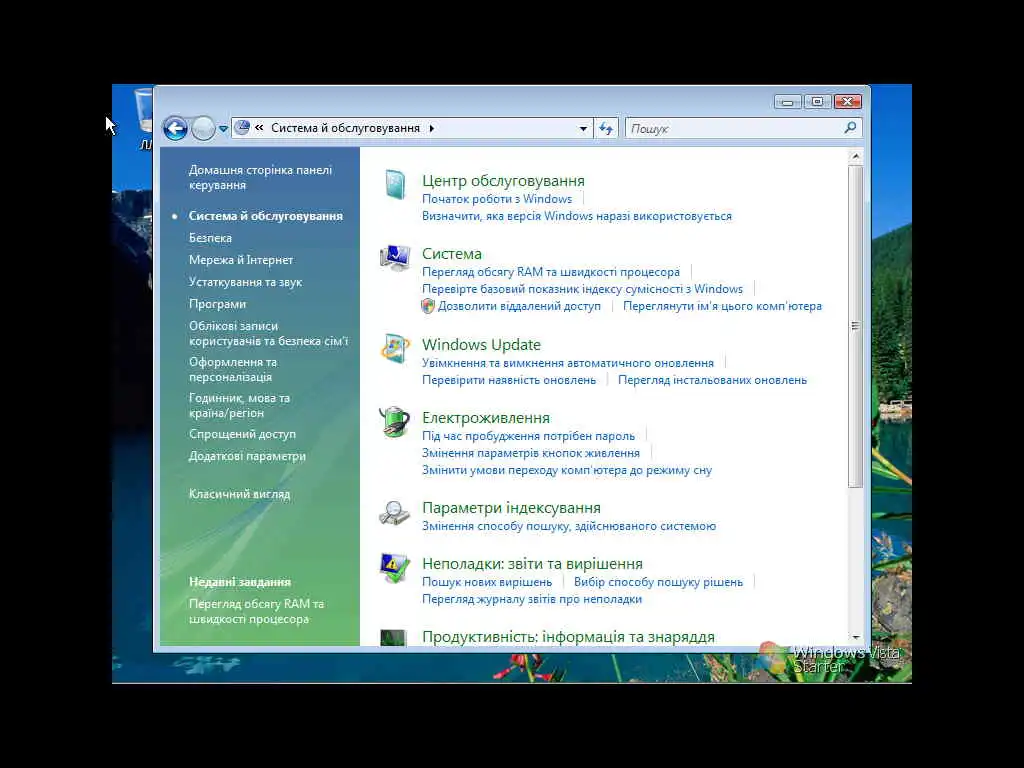
Task: Click the 'Система' computer icon
Action: (x=395, y=257)
